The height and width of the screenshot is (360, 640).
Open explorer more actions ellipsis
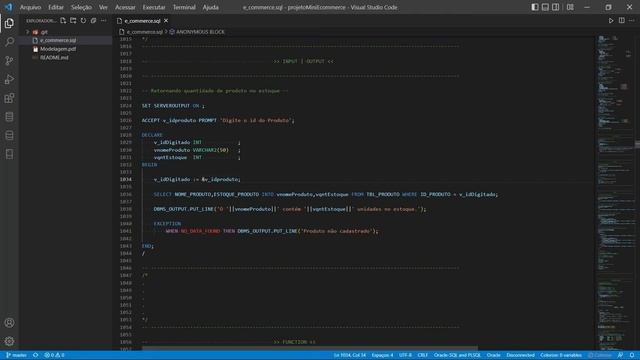pos(104,20)
